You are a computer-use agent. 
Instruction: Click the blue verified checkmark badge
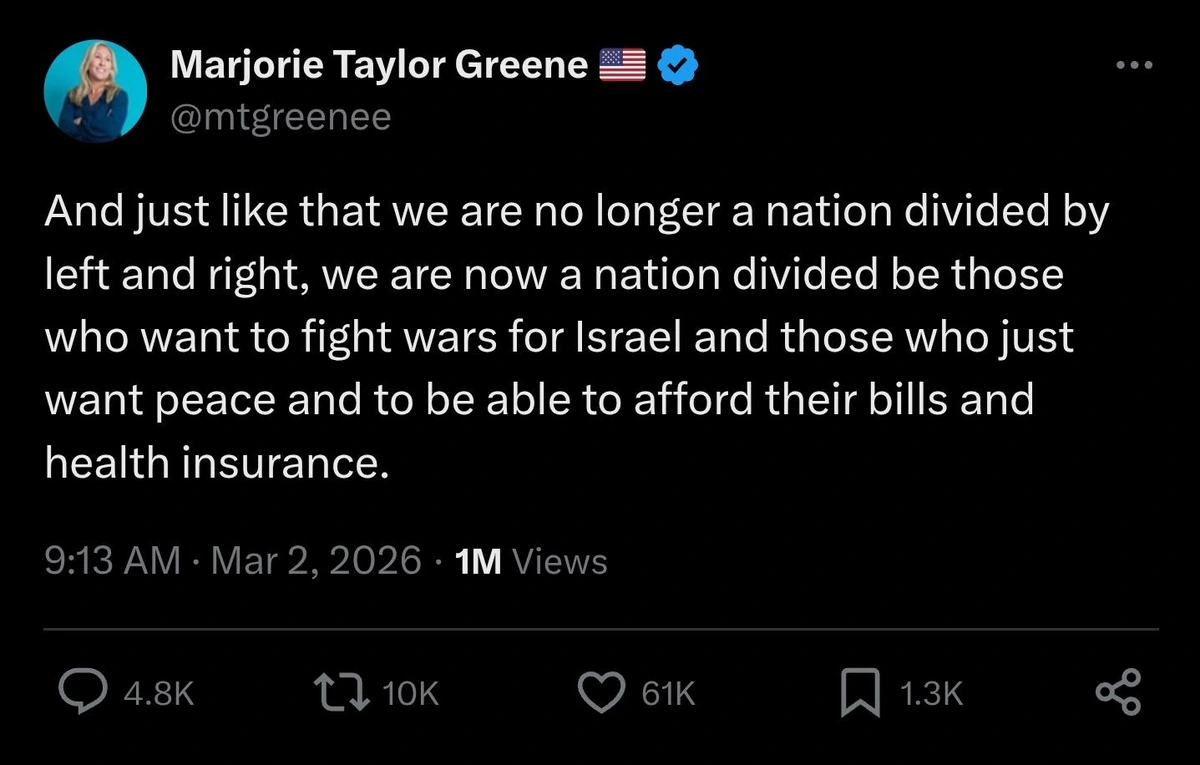[677, 63]
